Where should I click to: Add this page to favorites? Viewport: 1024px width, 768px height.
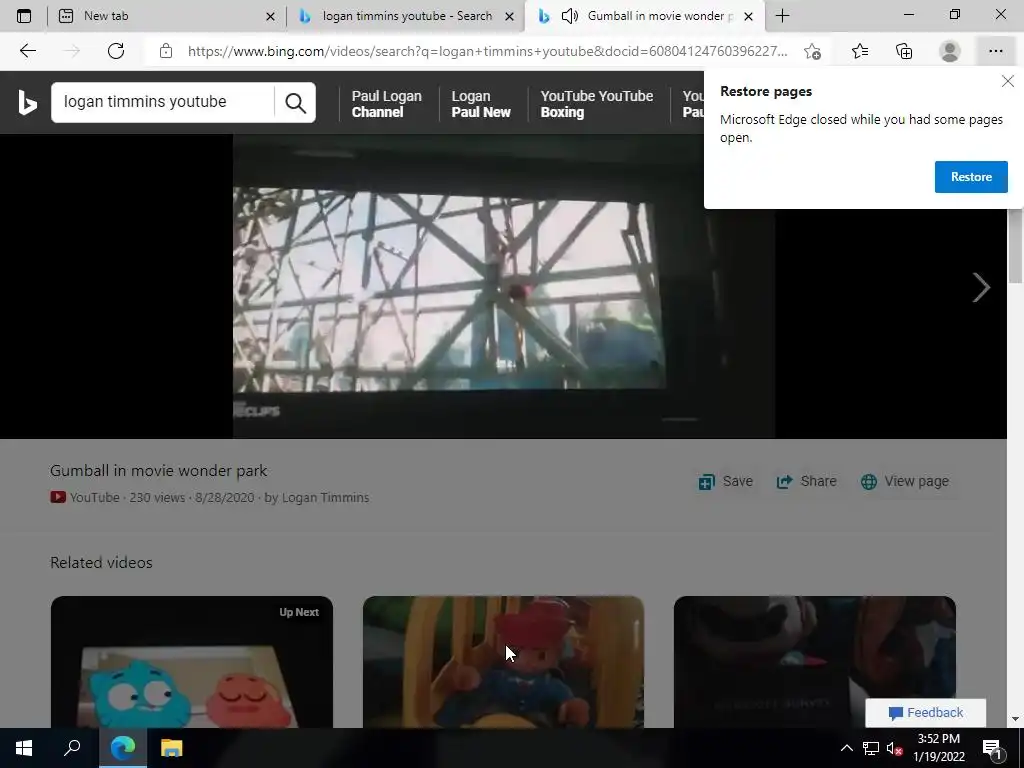(812, 51)
